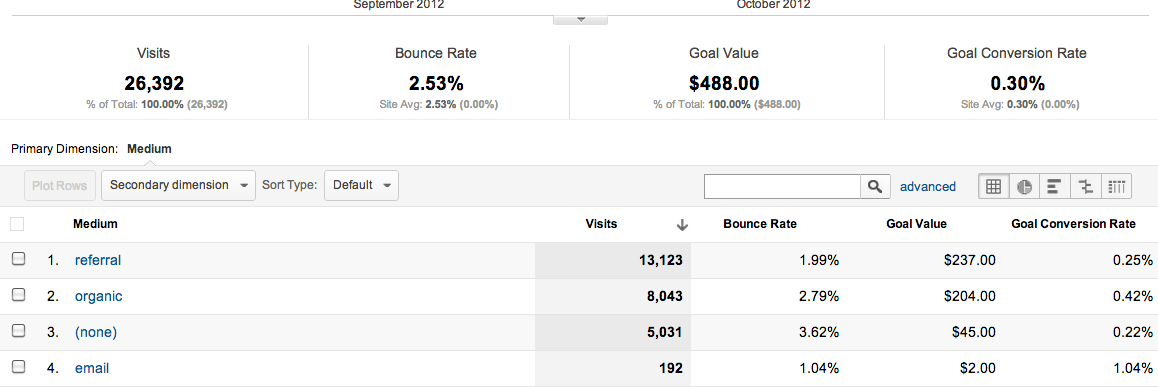Collapse the timeline graph handle arrow
The width and height of the screenshot is (1158, 387).
(580, 19)
